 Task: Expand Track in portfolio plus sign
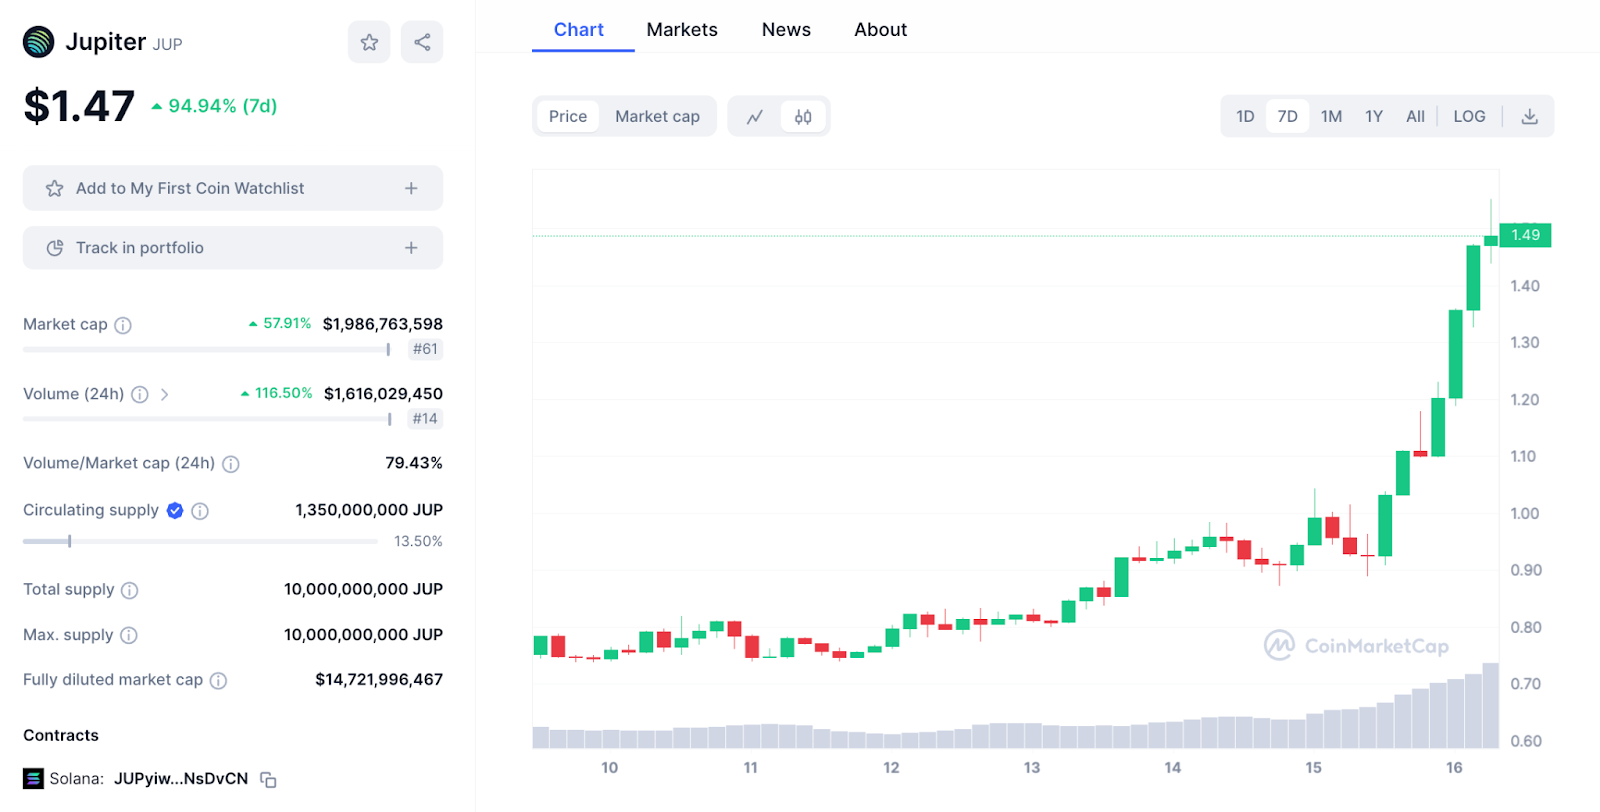[x=411, y=248]
